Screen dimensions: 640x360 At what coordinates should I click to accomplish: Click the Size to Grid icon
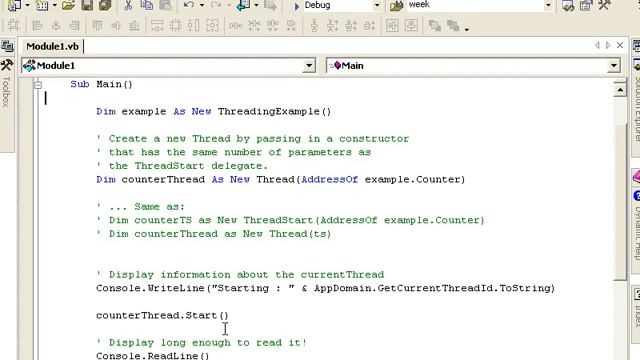(176, 25)
